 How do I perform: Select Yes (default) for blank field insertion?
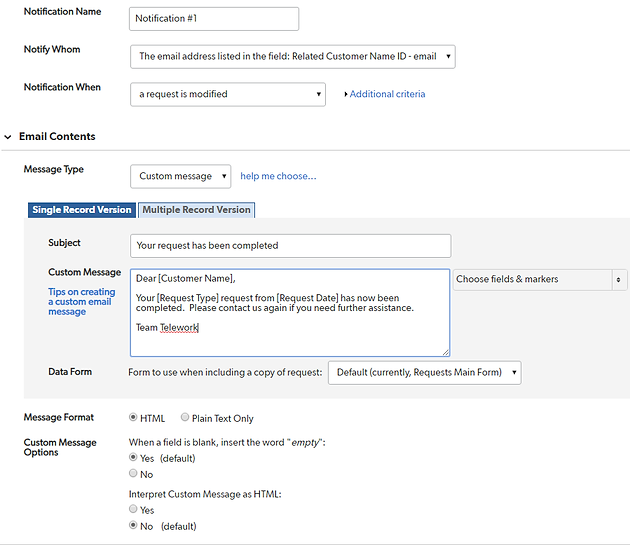pos(133,457)
